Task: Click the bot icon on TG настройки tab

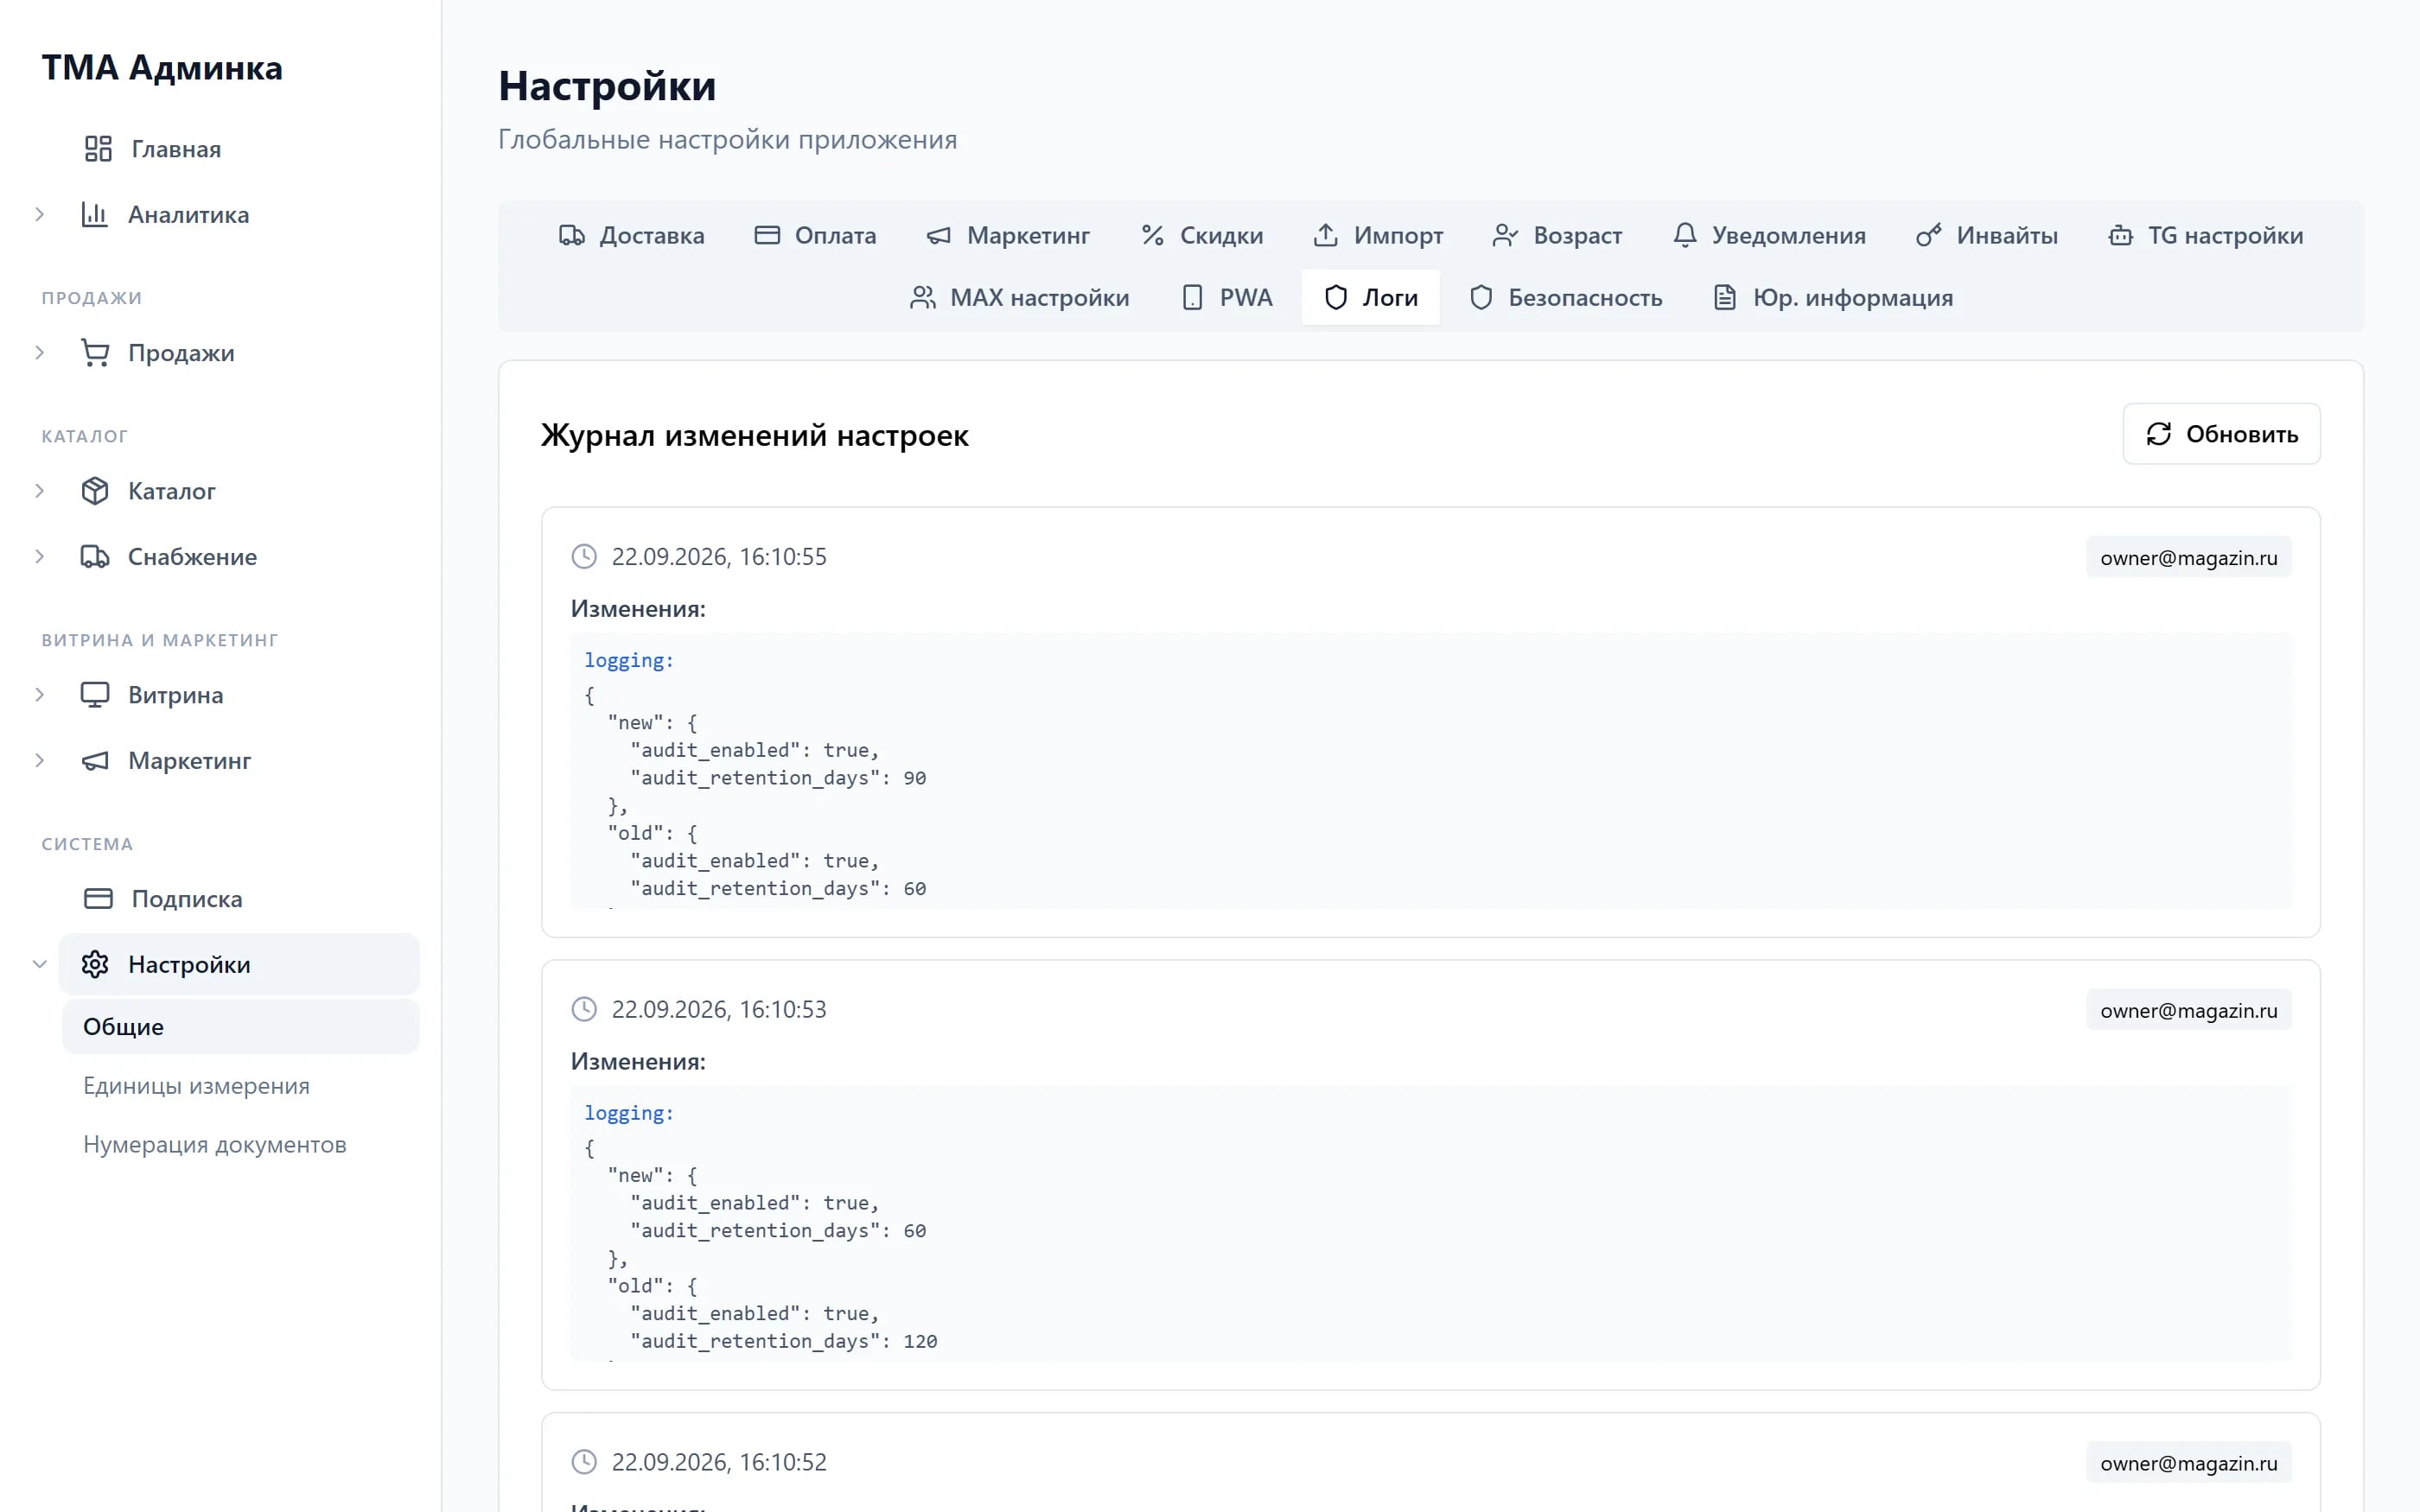Action: (x=2120, y=236)
